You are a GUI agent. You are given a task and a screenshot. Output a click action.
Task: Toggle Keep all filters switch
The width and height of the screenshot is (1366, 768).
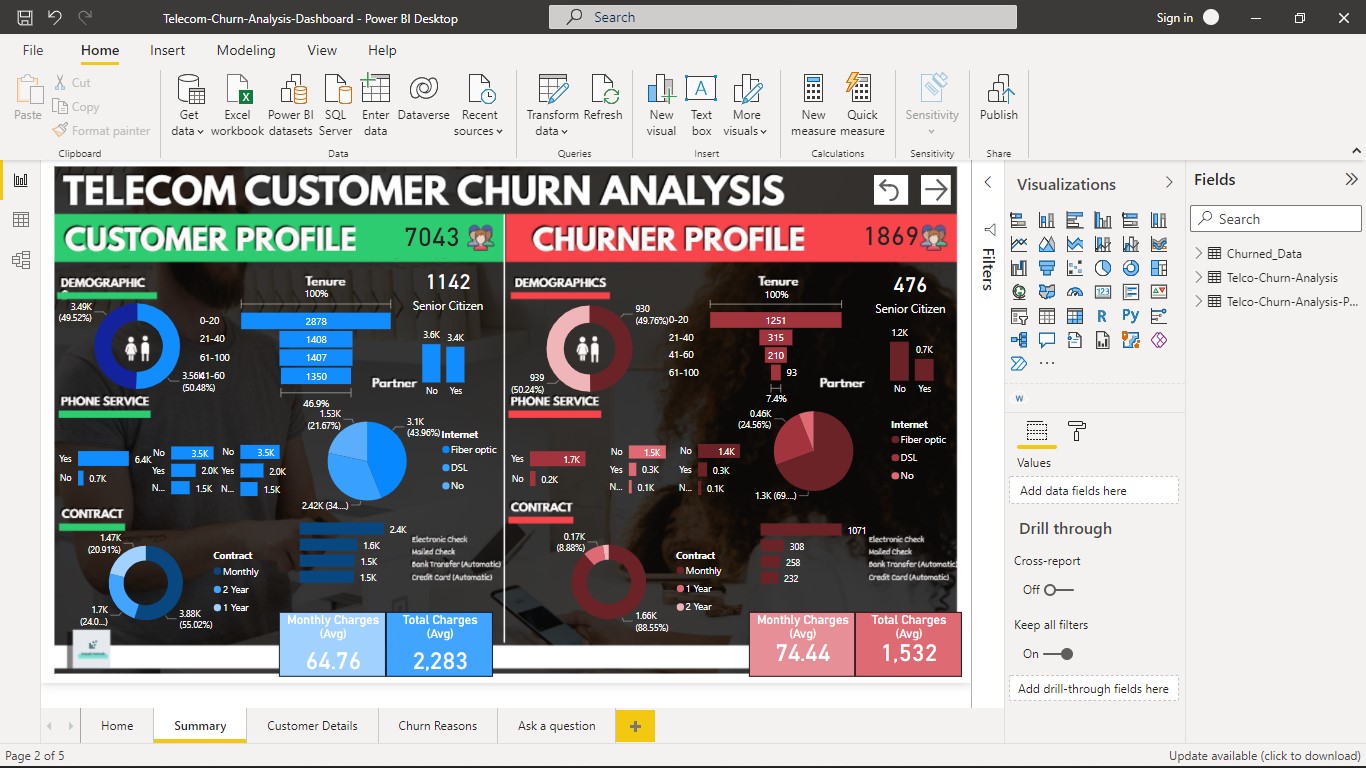[1058, 654]
